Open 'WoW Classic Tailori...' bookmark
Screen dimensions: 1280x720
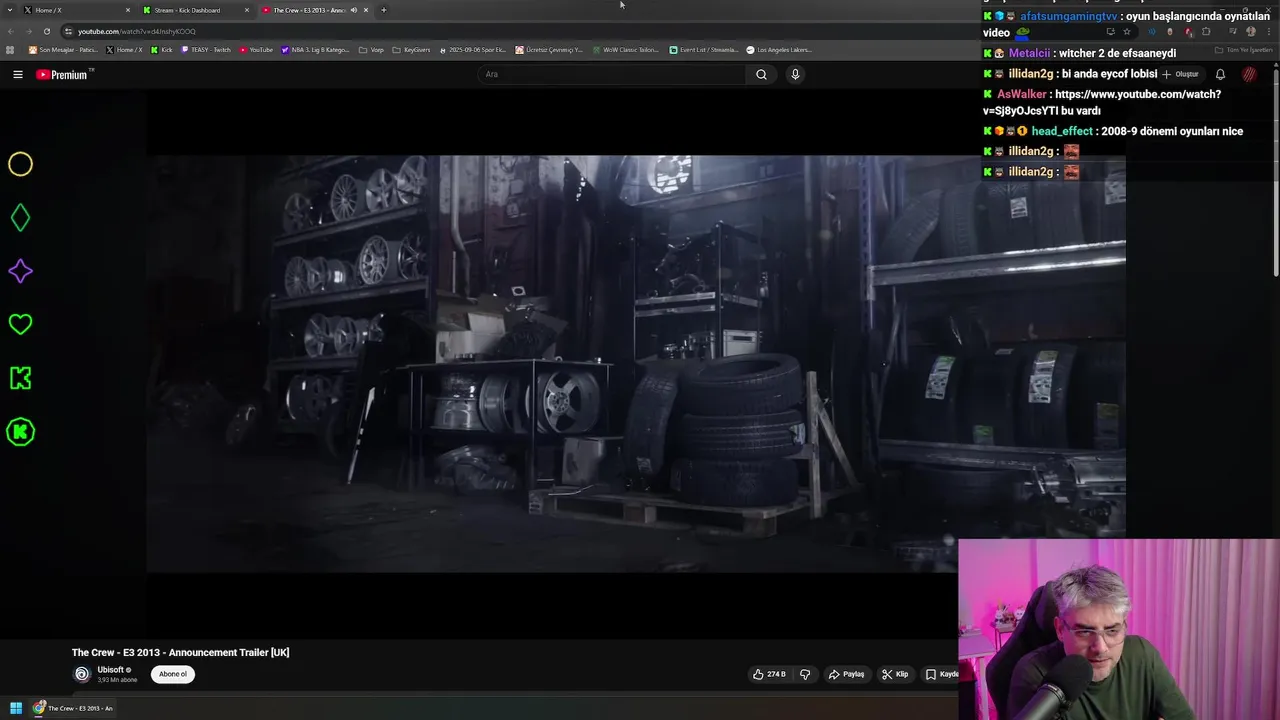(x=625, y=50)
